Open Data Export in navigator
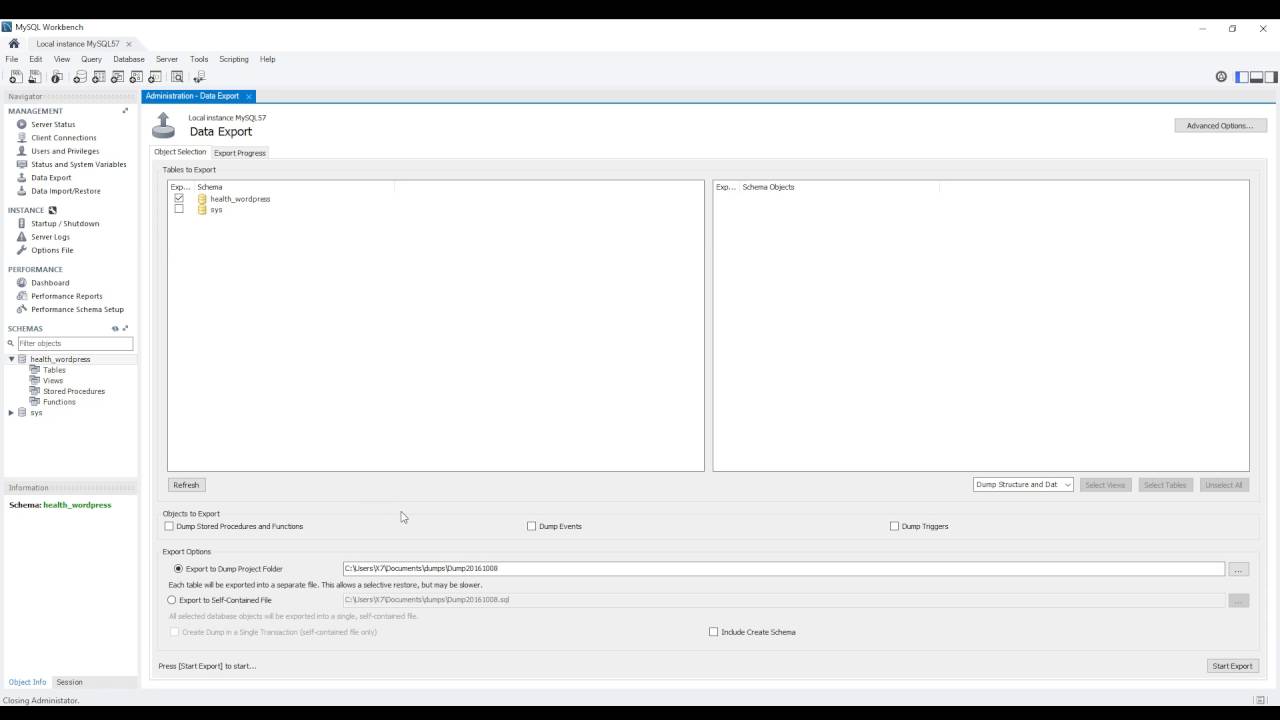Image resolution: width=1280 pixels, height=720 pixels. 51,178
